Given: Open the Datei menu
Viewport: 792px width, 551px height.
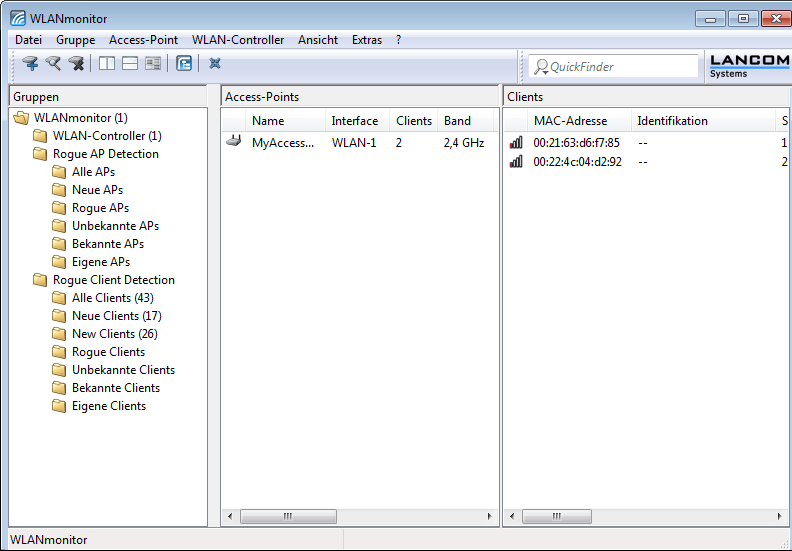Looking at the screenshot, I should click(29, 40).
